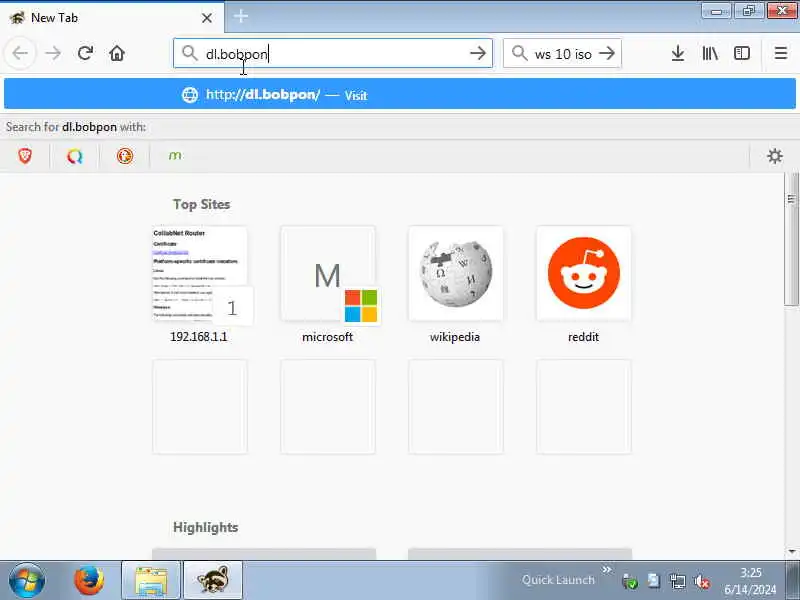This screenshot has width=800, height=600.
Task: Open the hamburger application menu
Action: [780, 53]
